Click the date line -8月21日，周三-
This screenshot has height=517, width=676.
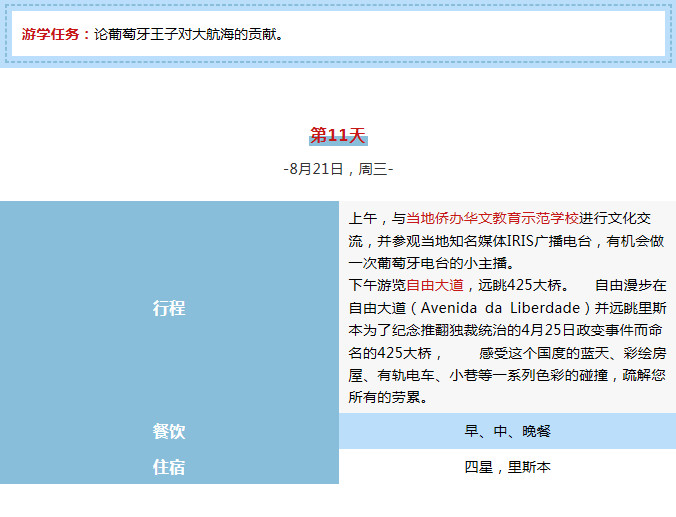coord(338,168)
